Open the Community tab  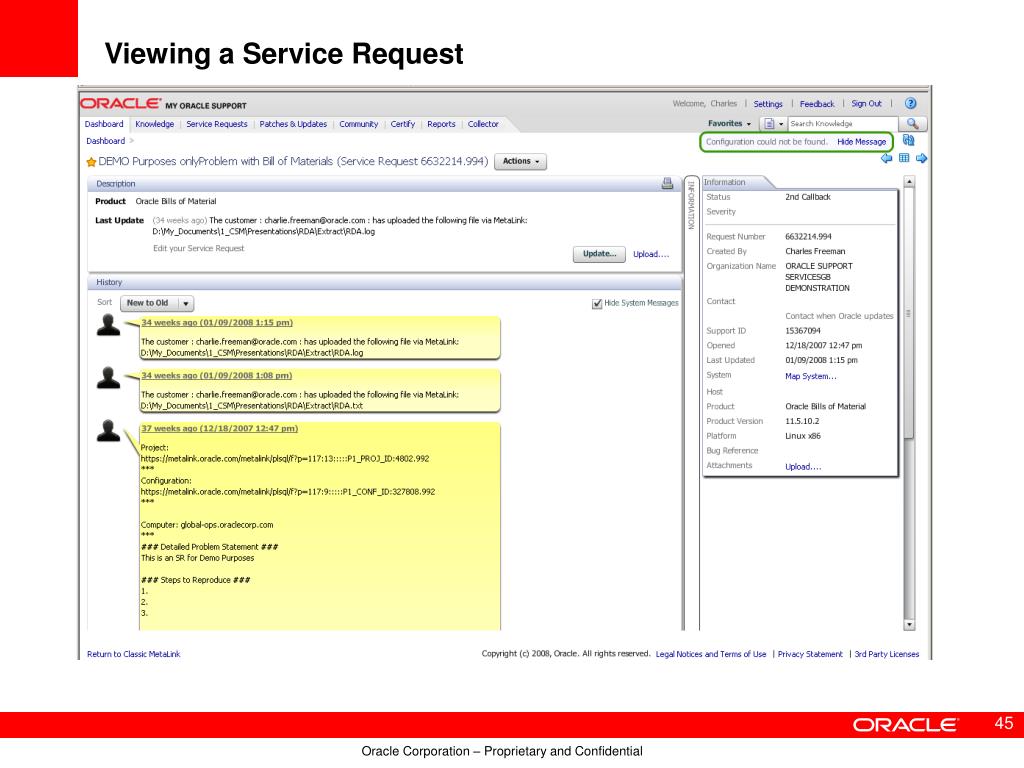(x=359, y=124)
